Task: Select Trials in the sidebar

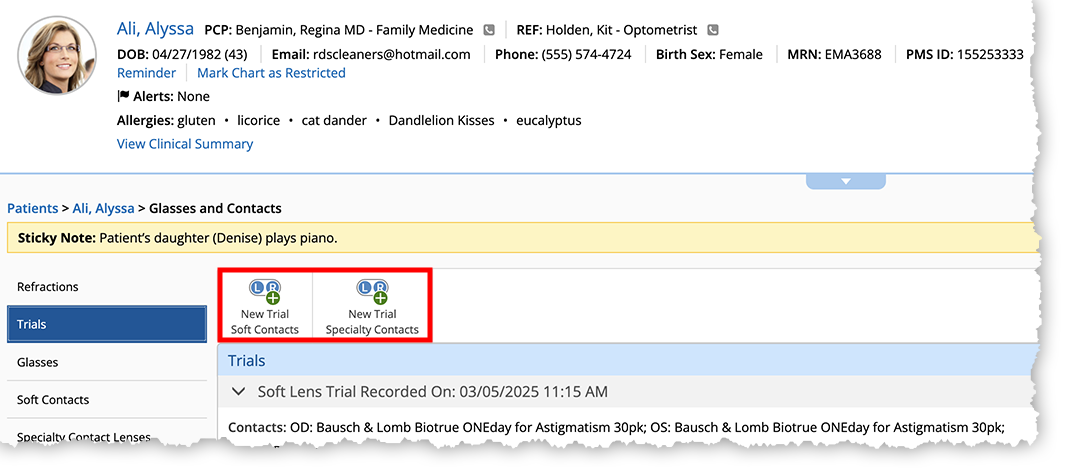Action: click(x=107, y=324)
